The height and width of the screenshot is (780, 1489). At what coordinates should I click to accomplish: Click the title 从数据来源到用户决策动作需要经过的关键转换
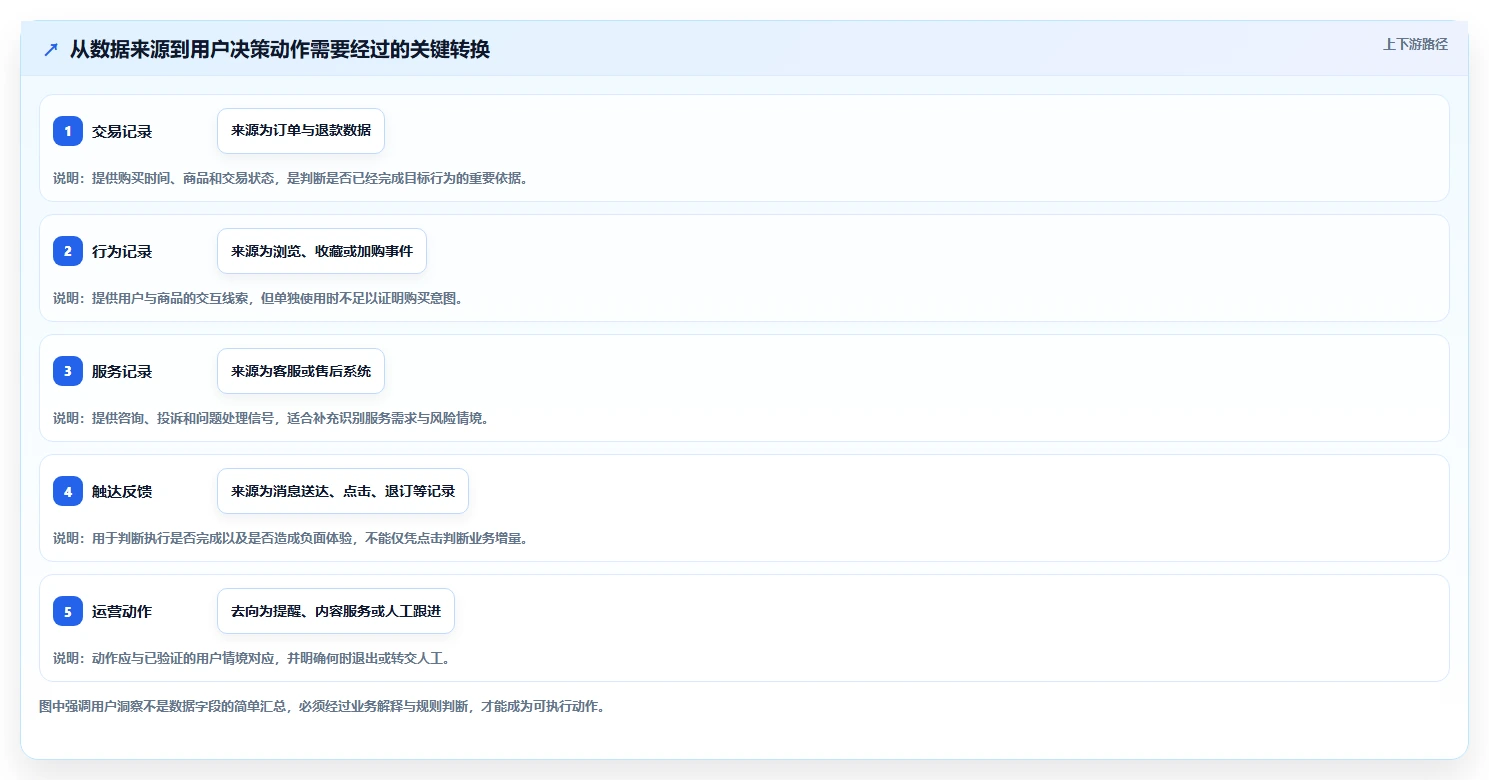tap(280, 49)
